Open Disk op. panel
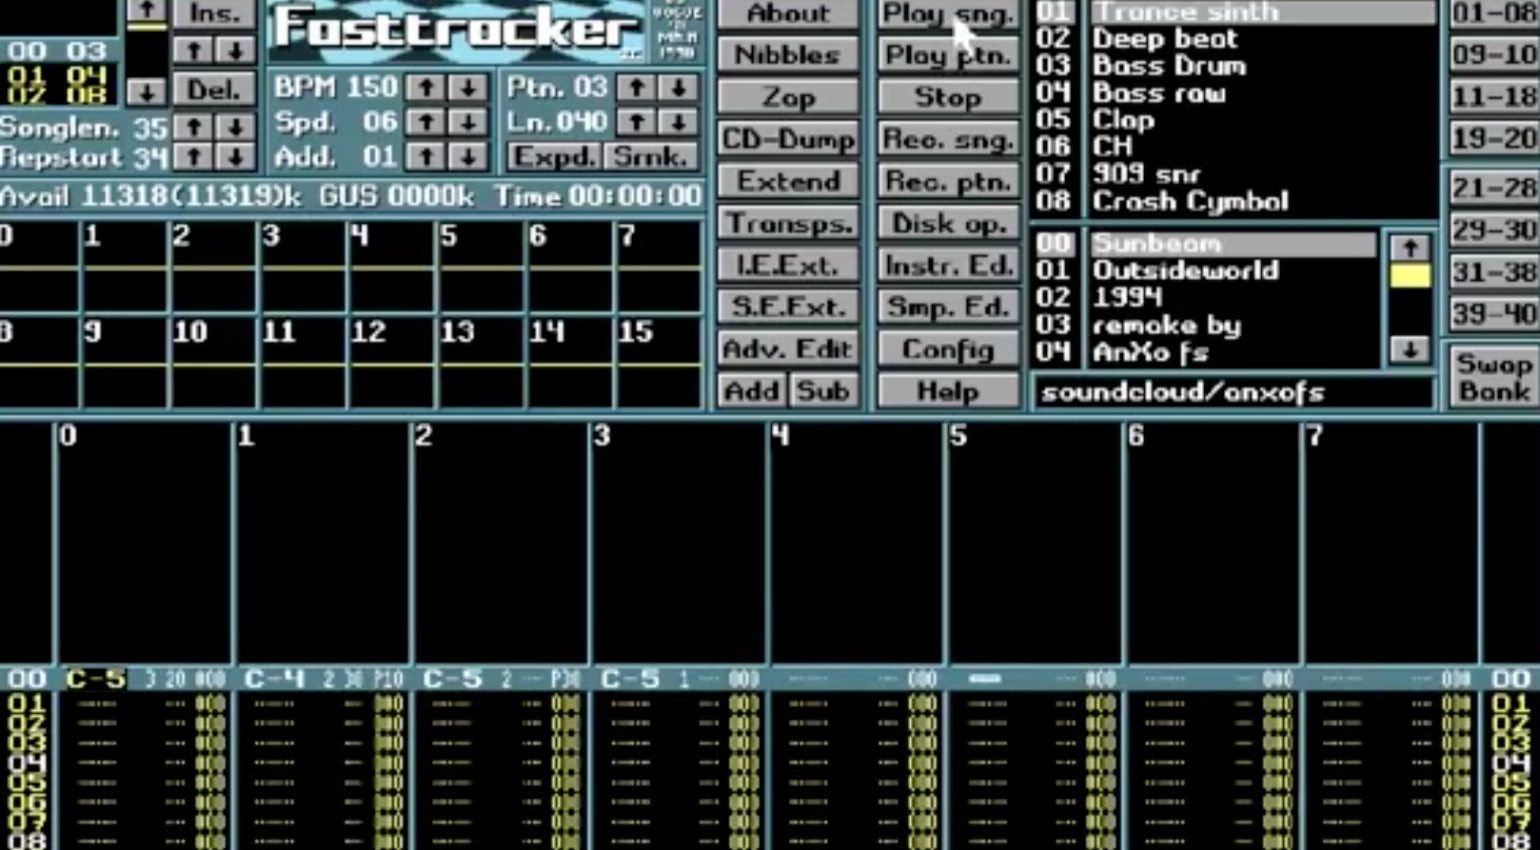The width and height of the screenshot is (1540, 850). pyautogui.click(x=947, y=224)
